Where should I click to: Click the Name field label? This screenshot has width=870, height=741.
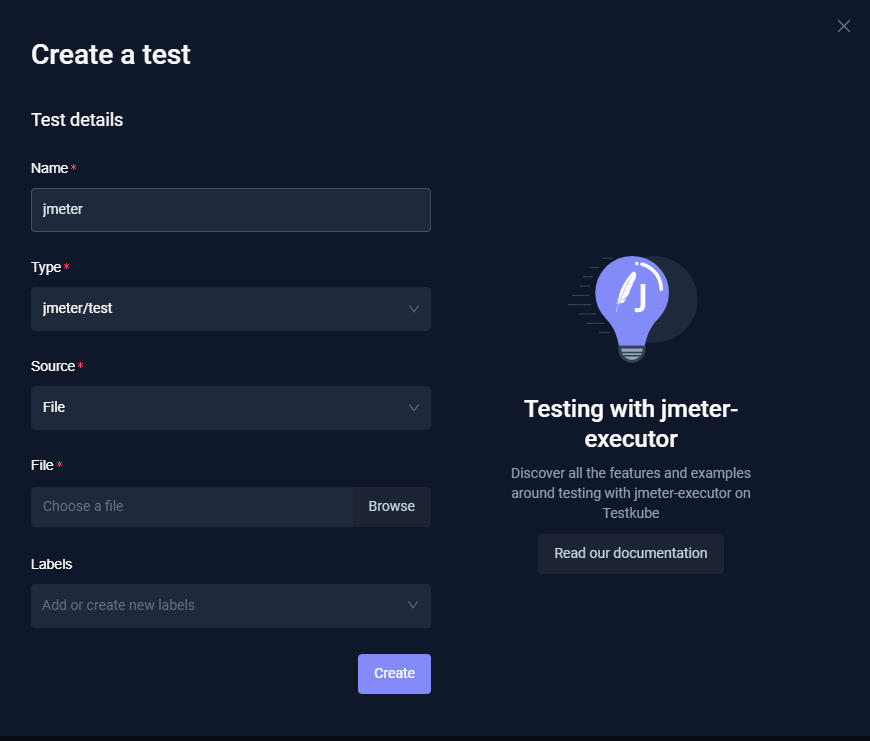[50, 168]
